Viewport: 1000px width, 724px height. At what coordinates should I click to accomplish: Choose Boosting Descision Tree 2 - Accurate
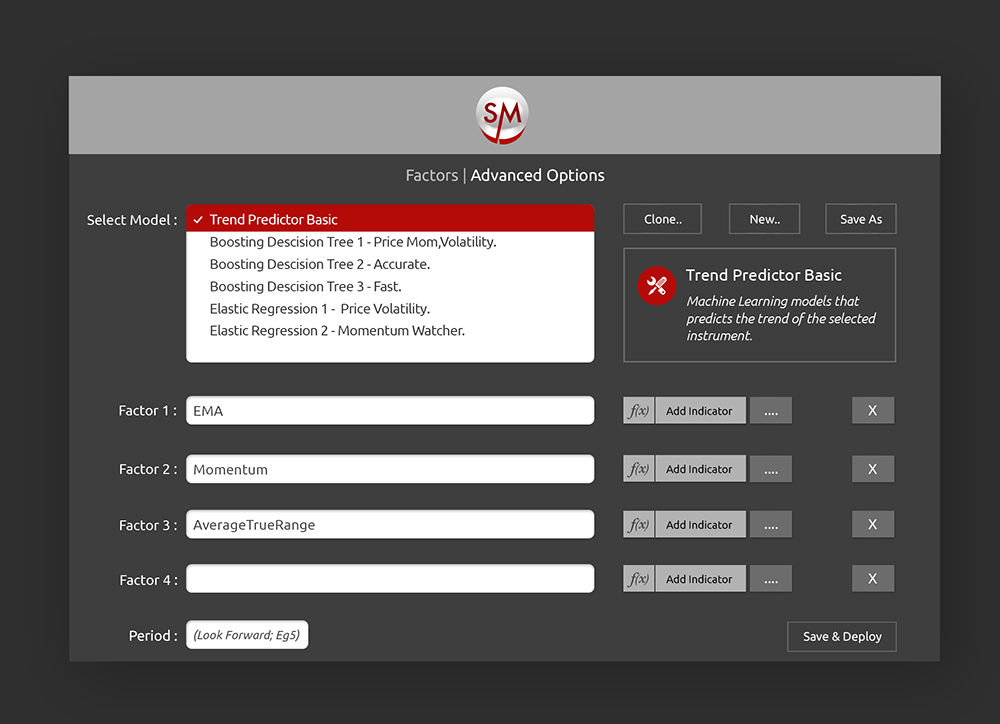pos(319,264)
